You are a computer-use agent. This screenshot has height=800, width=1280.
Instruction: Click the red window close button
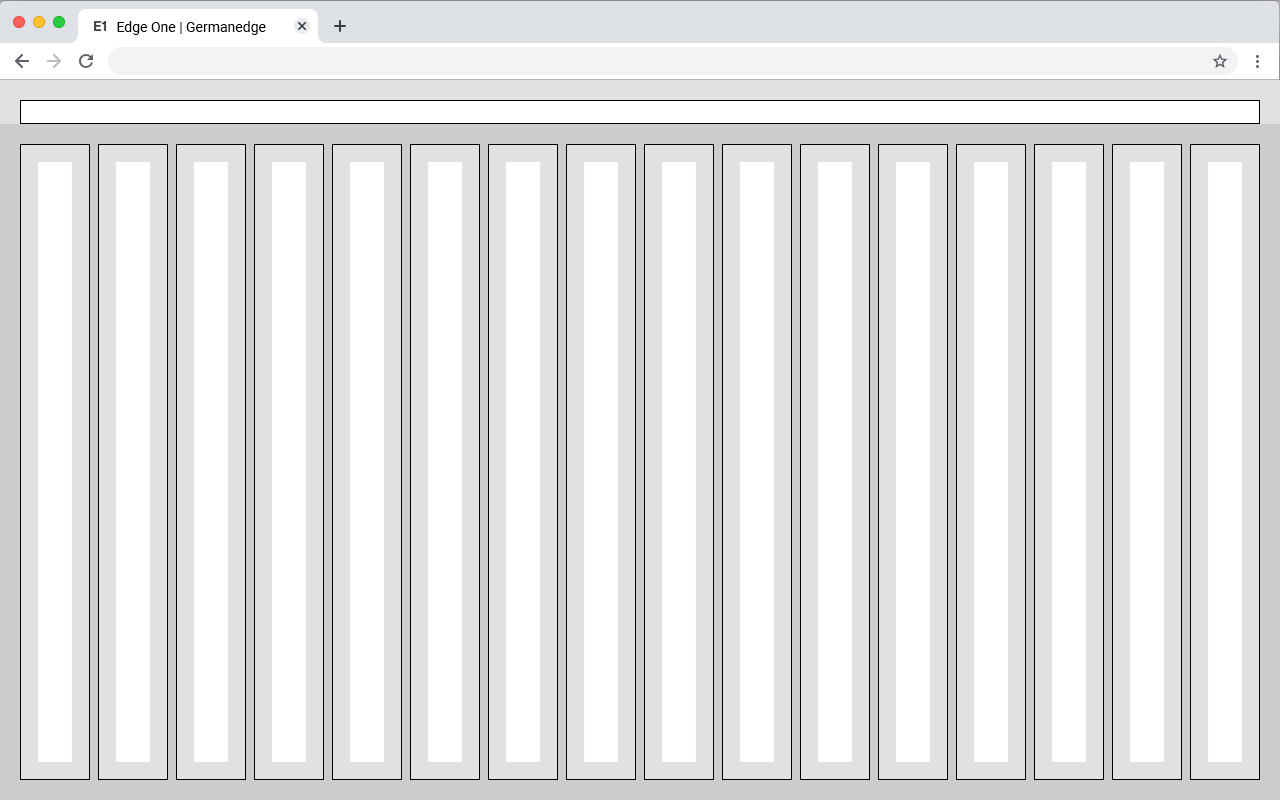(19, 22)
